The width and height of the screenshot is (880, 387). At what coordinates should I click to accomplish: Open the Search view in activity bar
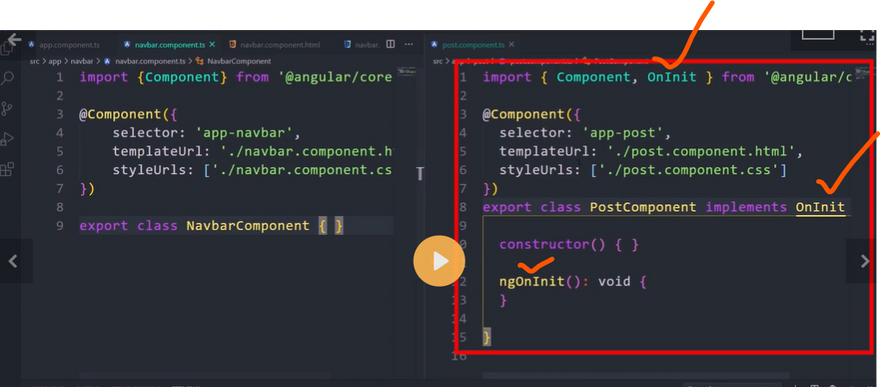tap(7, 78)
